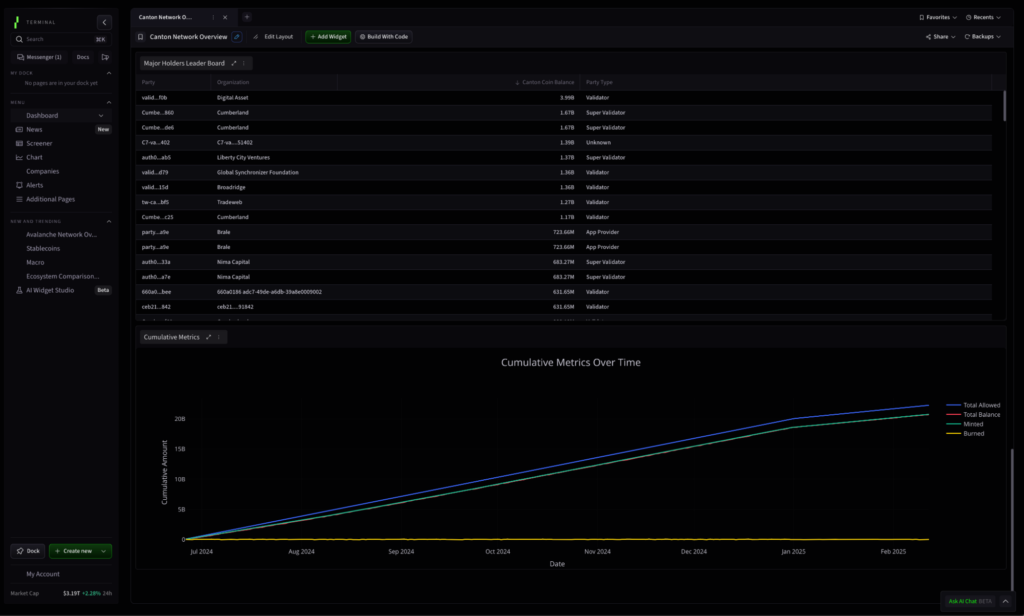Viewport: 1024px width, 616px height.
Task: Open Macro trending page
Action: [x=35, y=263]
